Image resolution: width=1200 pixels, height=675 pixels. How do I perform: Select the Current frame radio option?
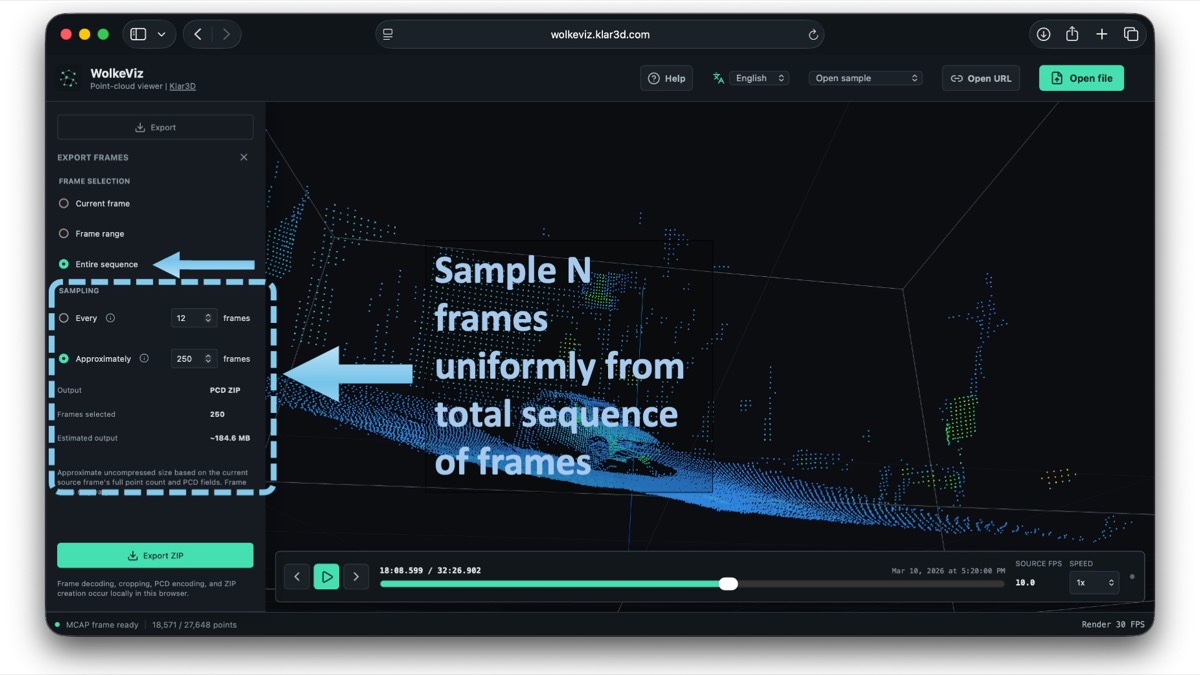[64, 203]
